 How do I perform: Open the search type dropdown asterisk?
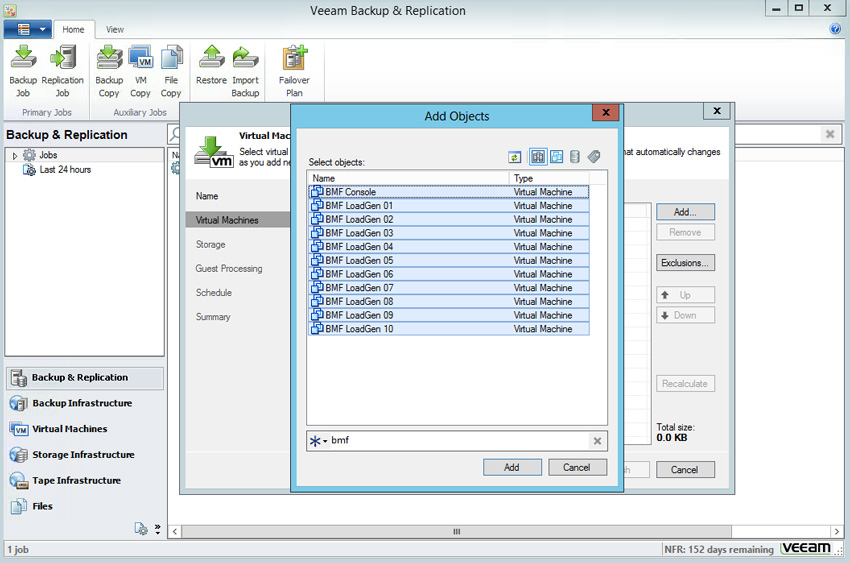tap(318, 441)
